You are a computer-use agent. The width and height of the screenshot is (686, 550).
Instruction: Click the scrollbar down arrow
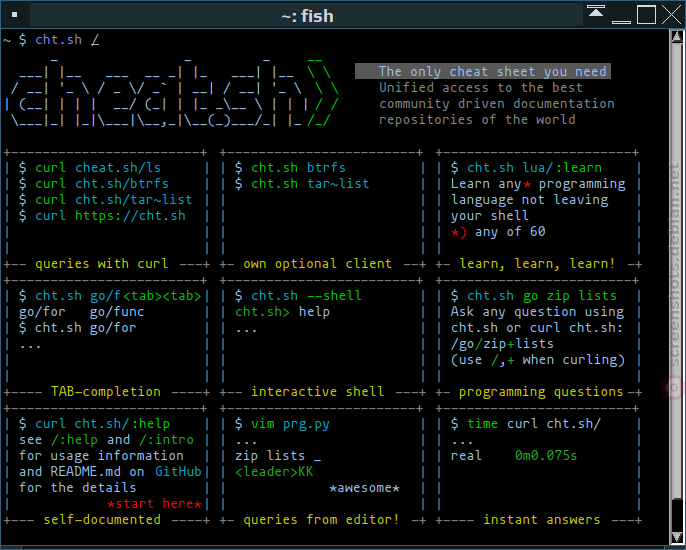(677, 537)
